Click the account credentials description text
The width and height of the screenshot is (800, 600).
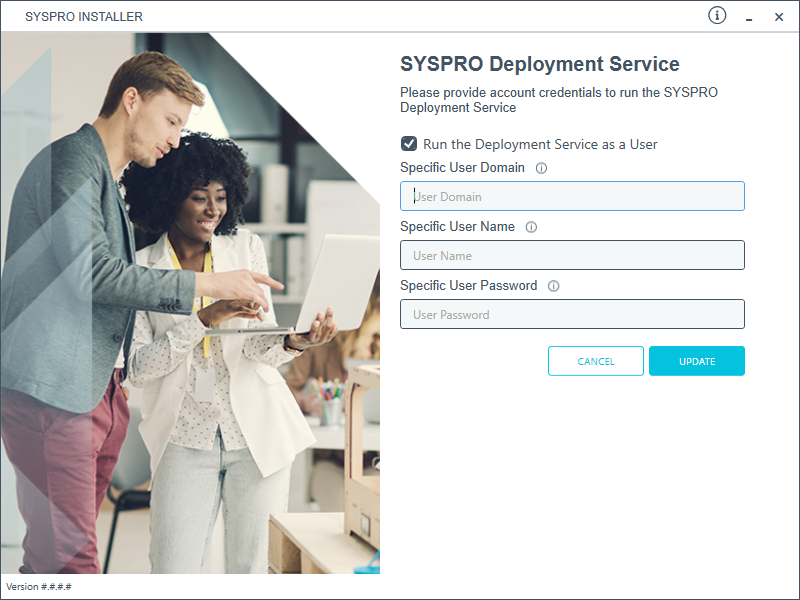tap(558, 100)
